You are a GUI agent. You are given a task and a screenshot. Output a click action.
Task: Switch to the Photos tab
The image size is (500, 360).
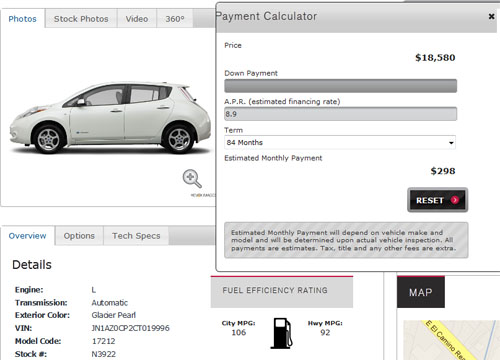(22, 19)
